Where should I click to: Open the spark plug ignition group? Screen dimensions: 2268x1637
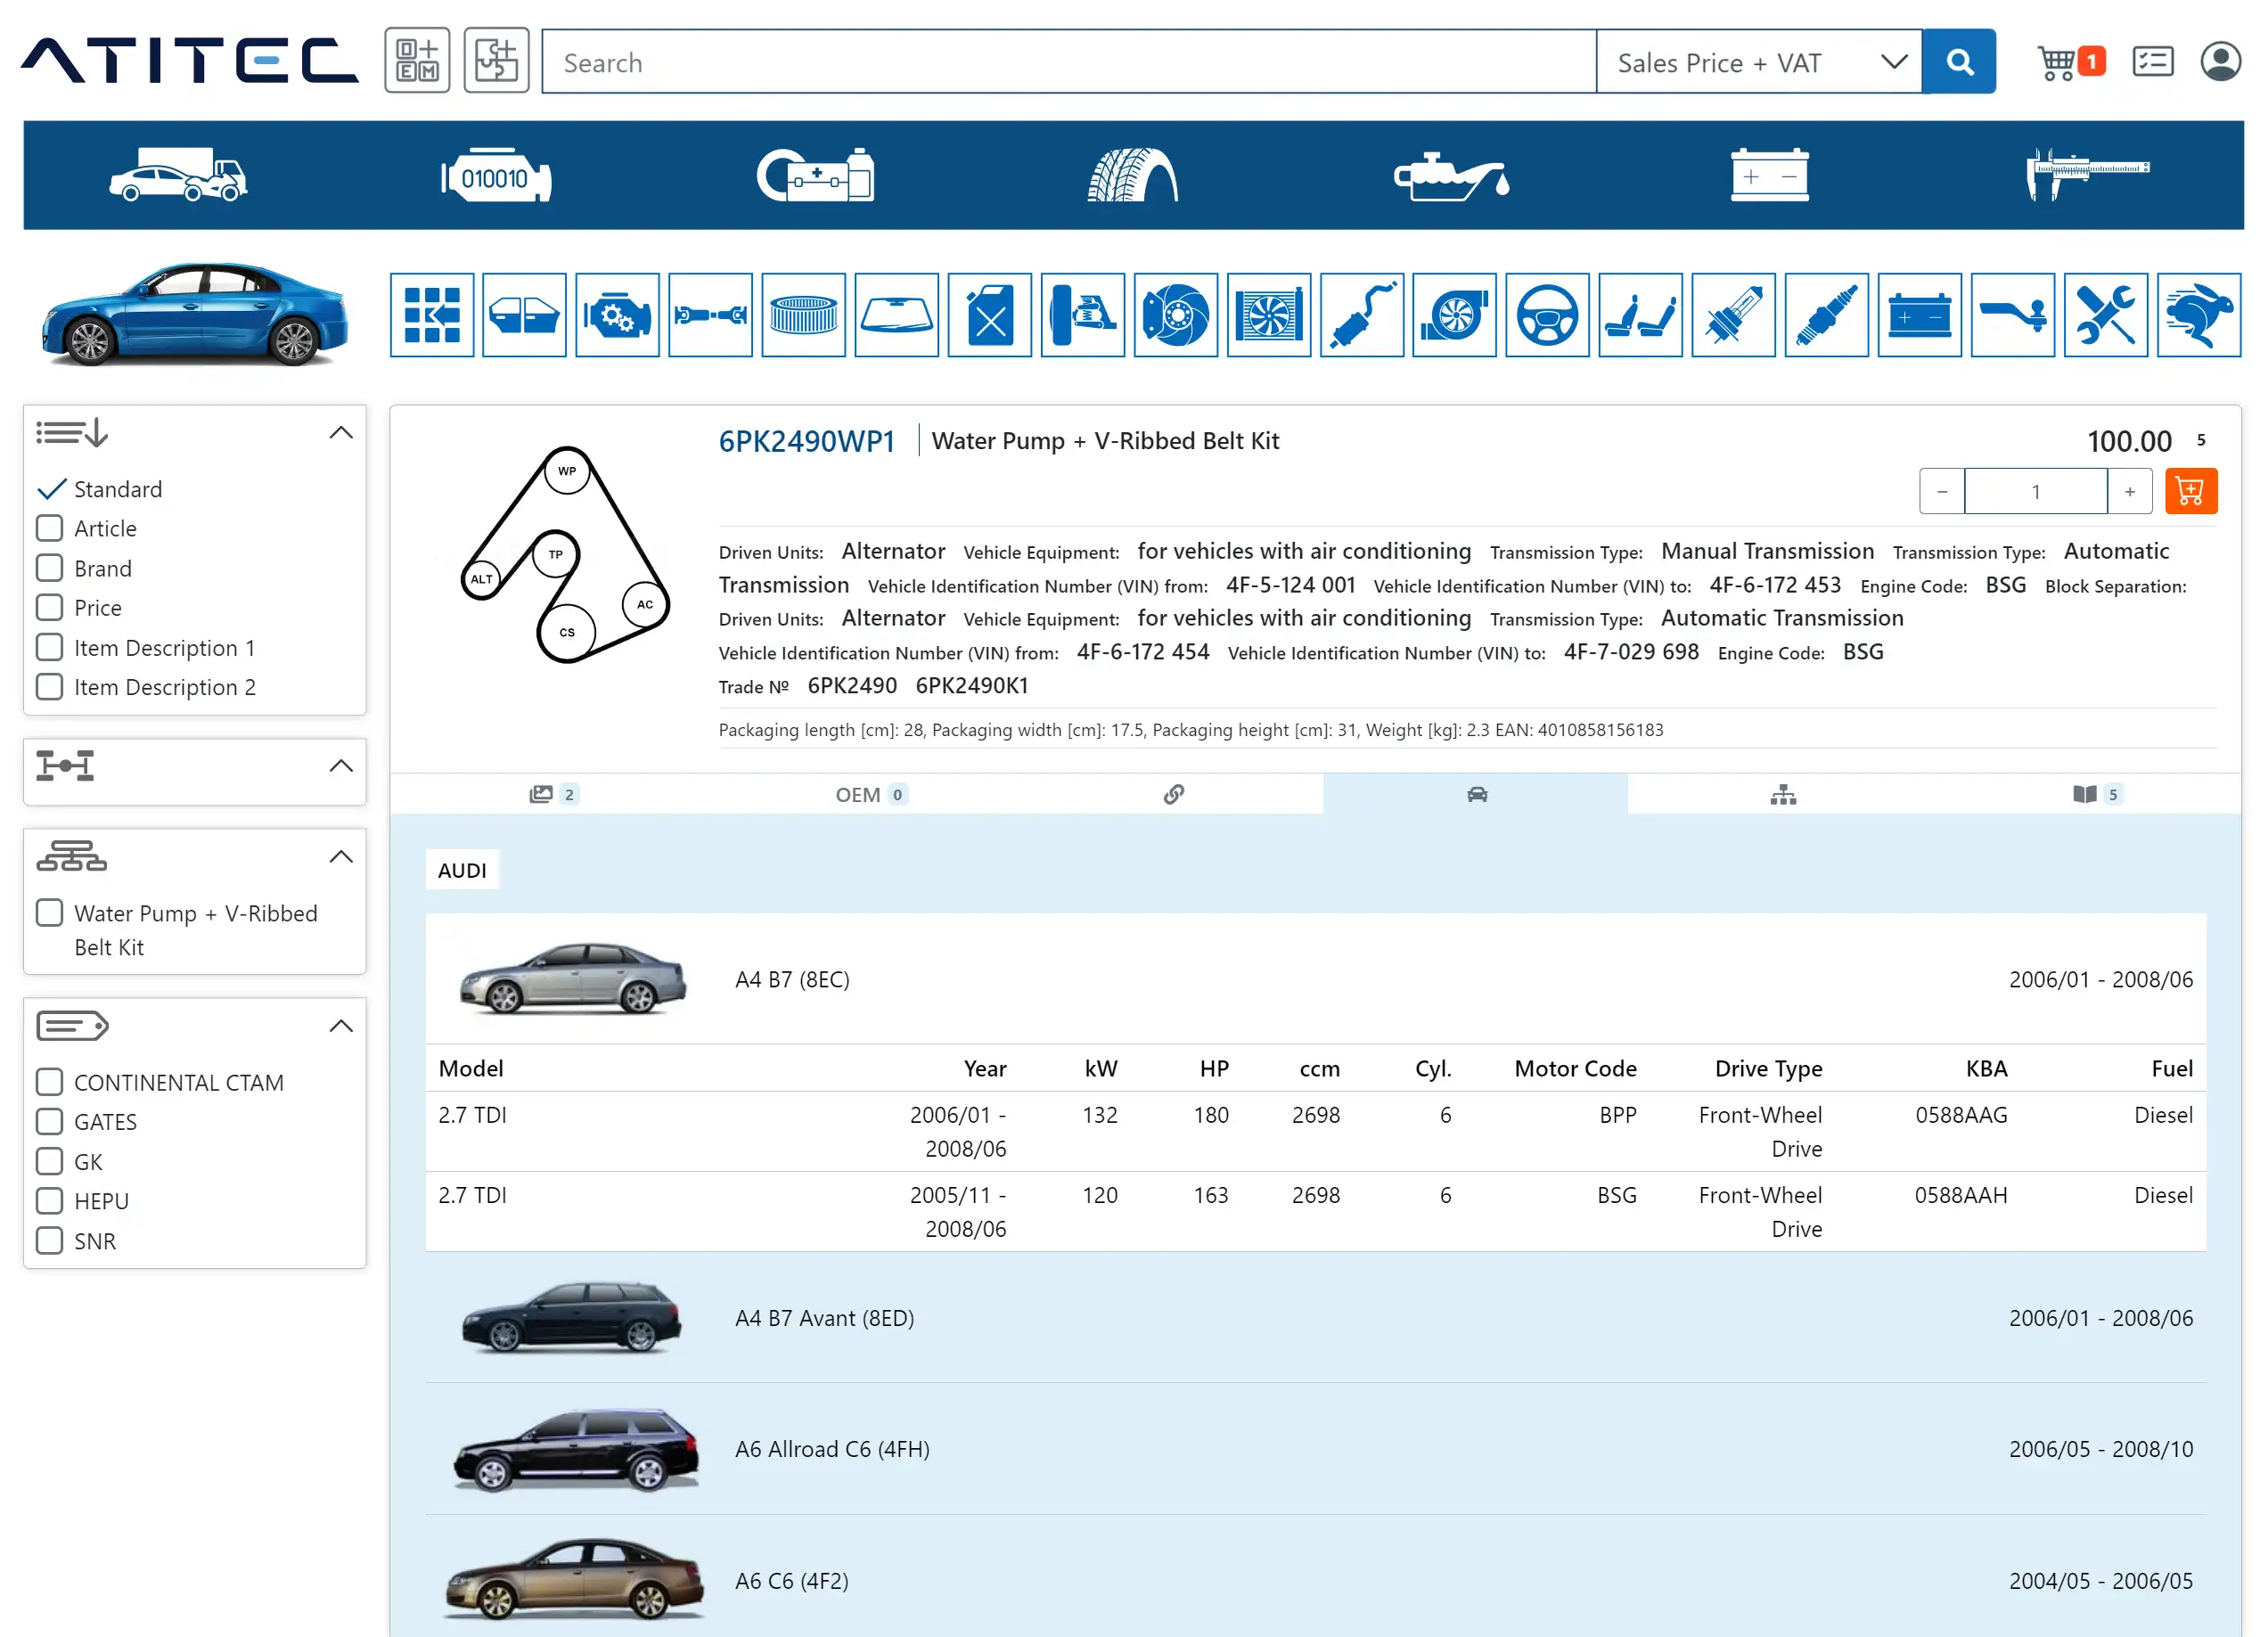click(1826, 315)
